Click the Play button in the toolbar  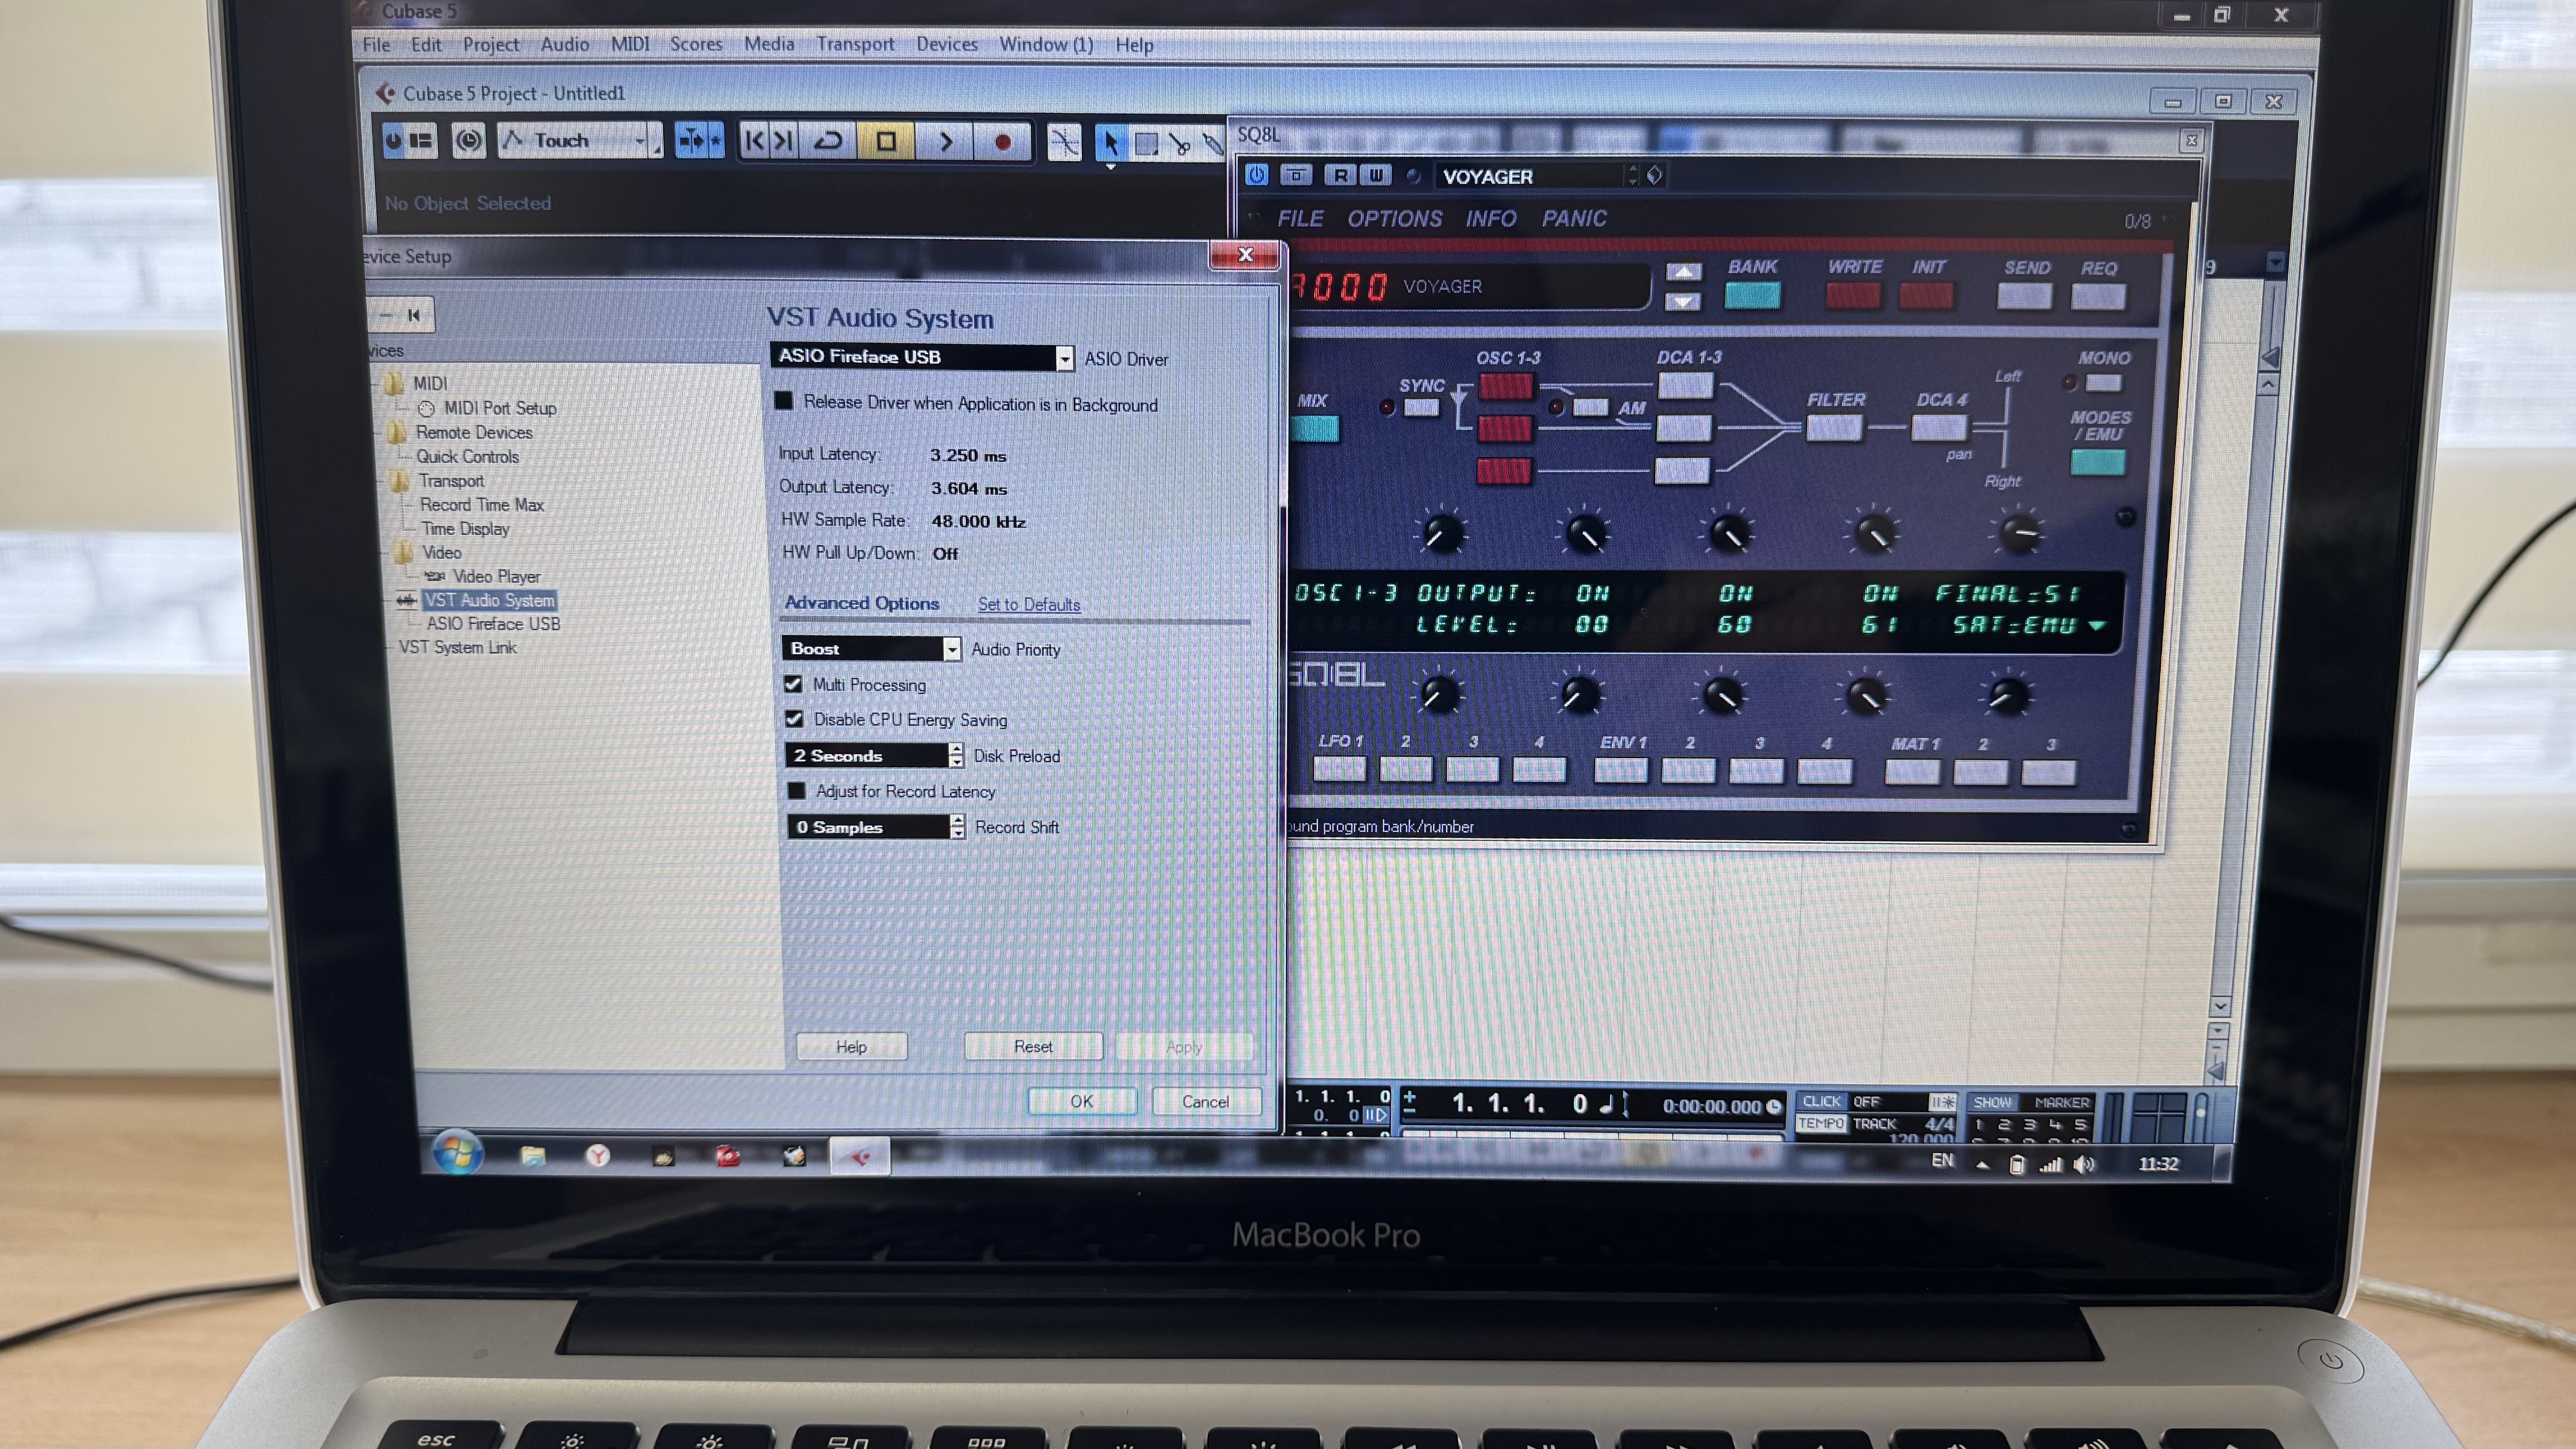[x=945, y=142]
